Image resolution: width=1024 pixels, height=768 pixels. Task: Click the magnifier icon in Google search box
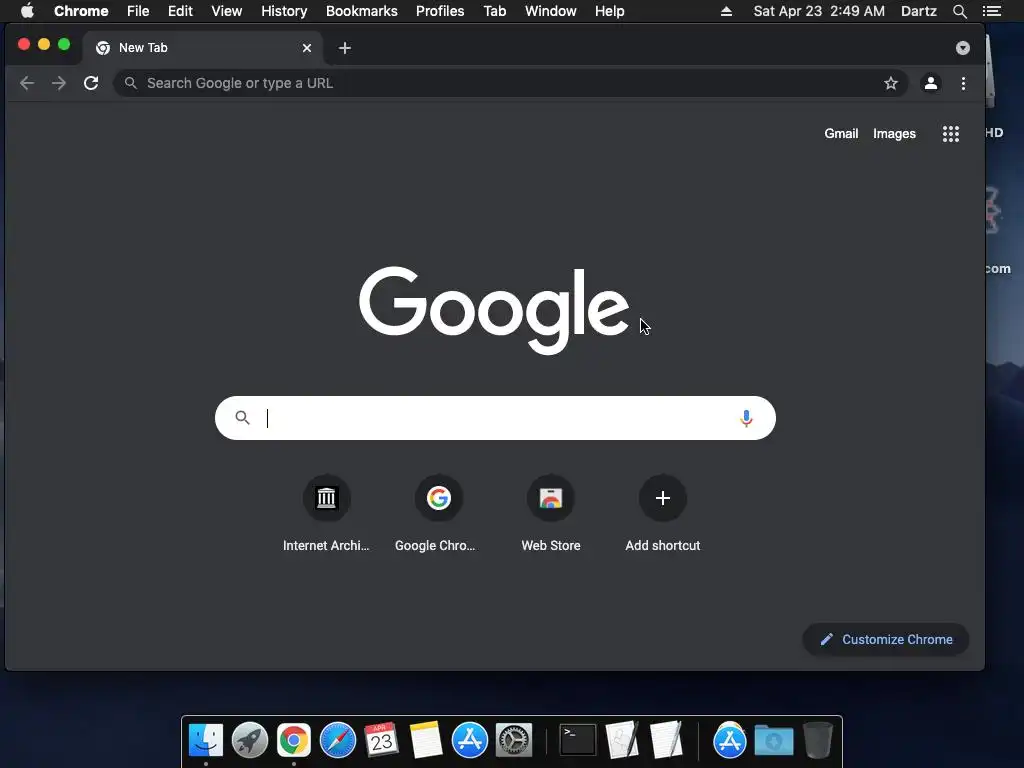pos(242,417)
